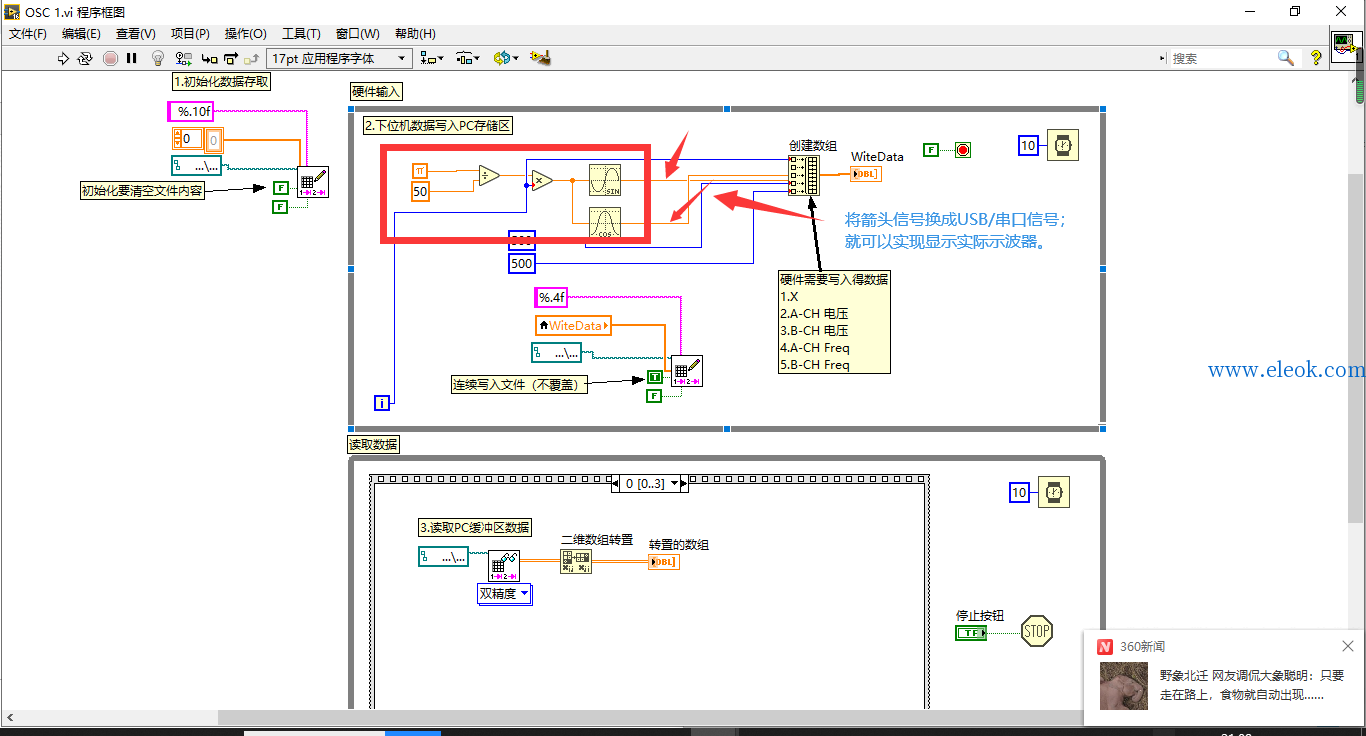Open the 文件(F) menu
This screenshot has height=736, width=1366.
pos(28,34)
